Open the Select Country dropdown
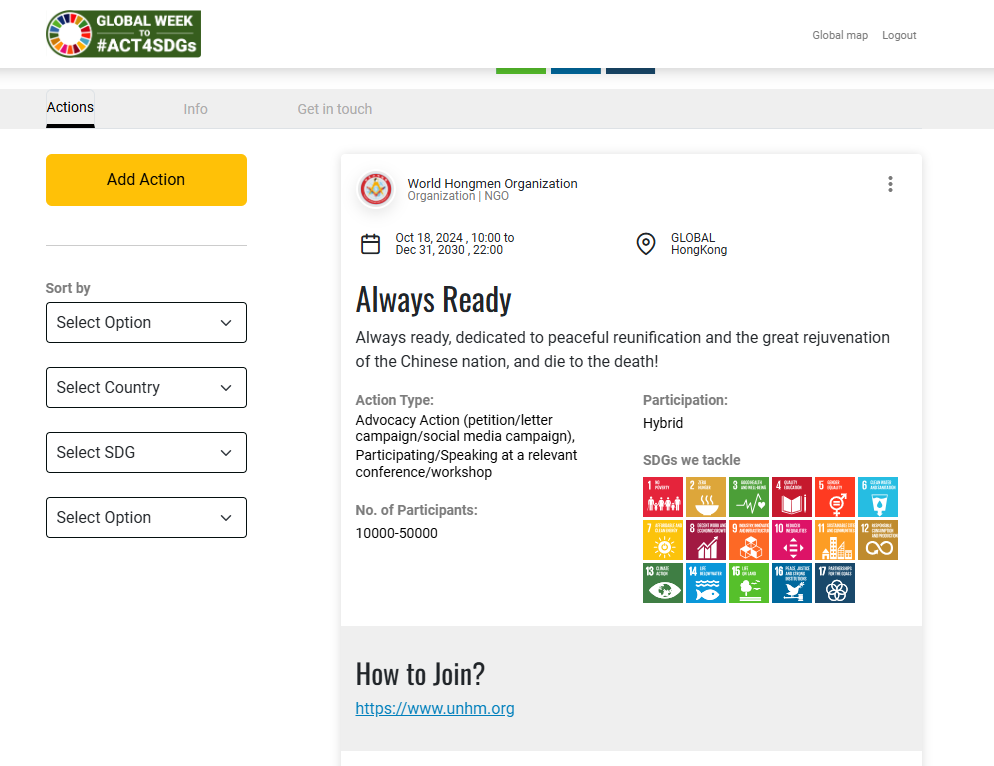The width and height of the screenshot is (994, 766). click(x=146, y=387)
